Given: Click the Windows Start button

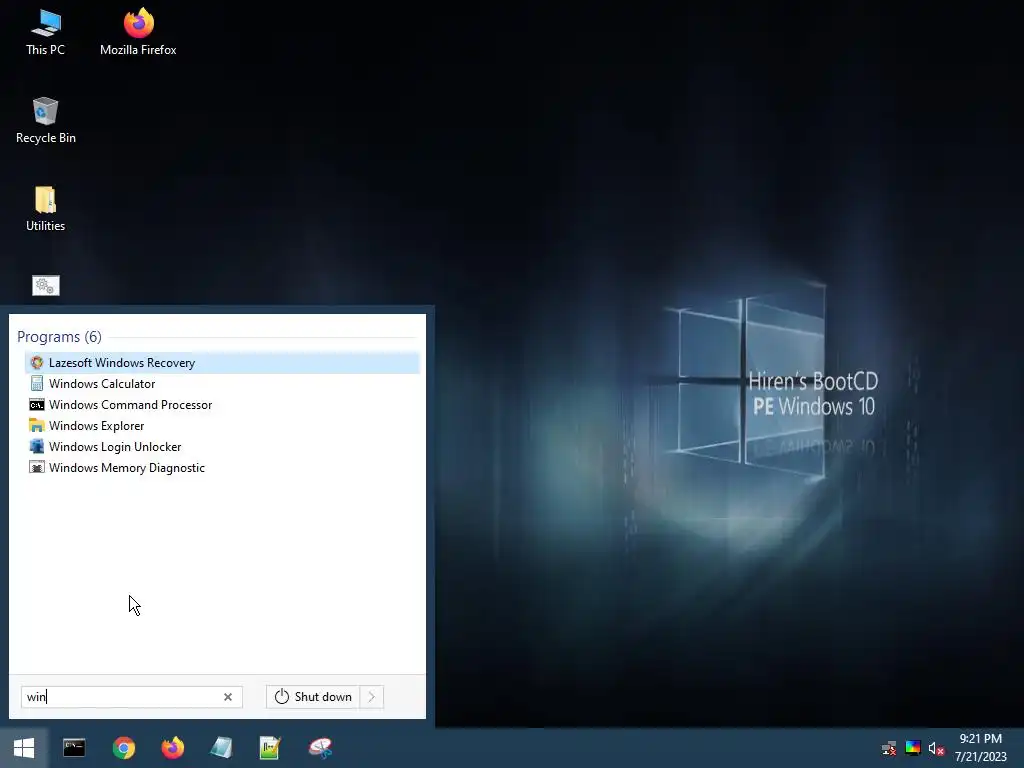Looking at the screenshot, I should pos(24,748).
